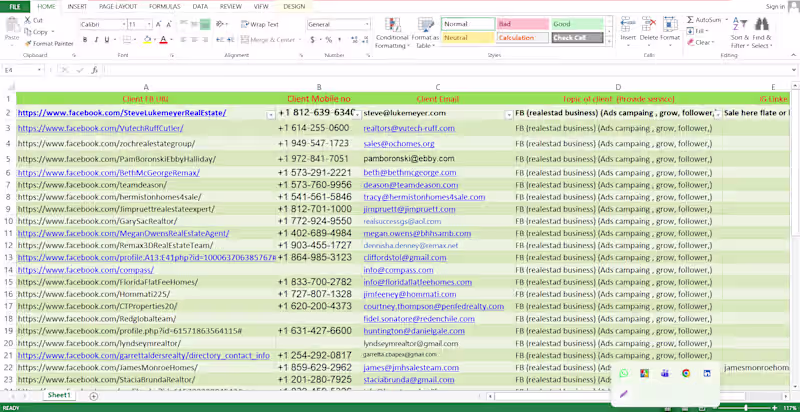Toggle Wrap Text in the Alignment group

click(260, 24)
